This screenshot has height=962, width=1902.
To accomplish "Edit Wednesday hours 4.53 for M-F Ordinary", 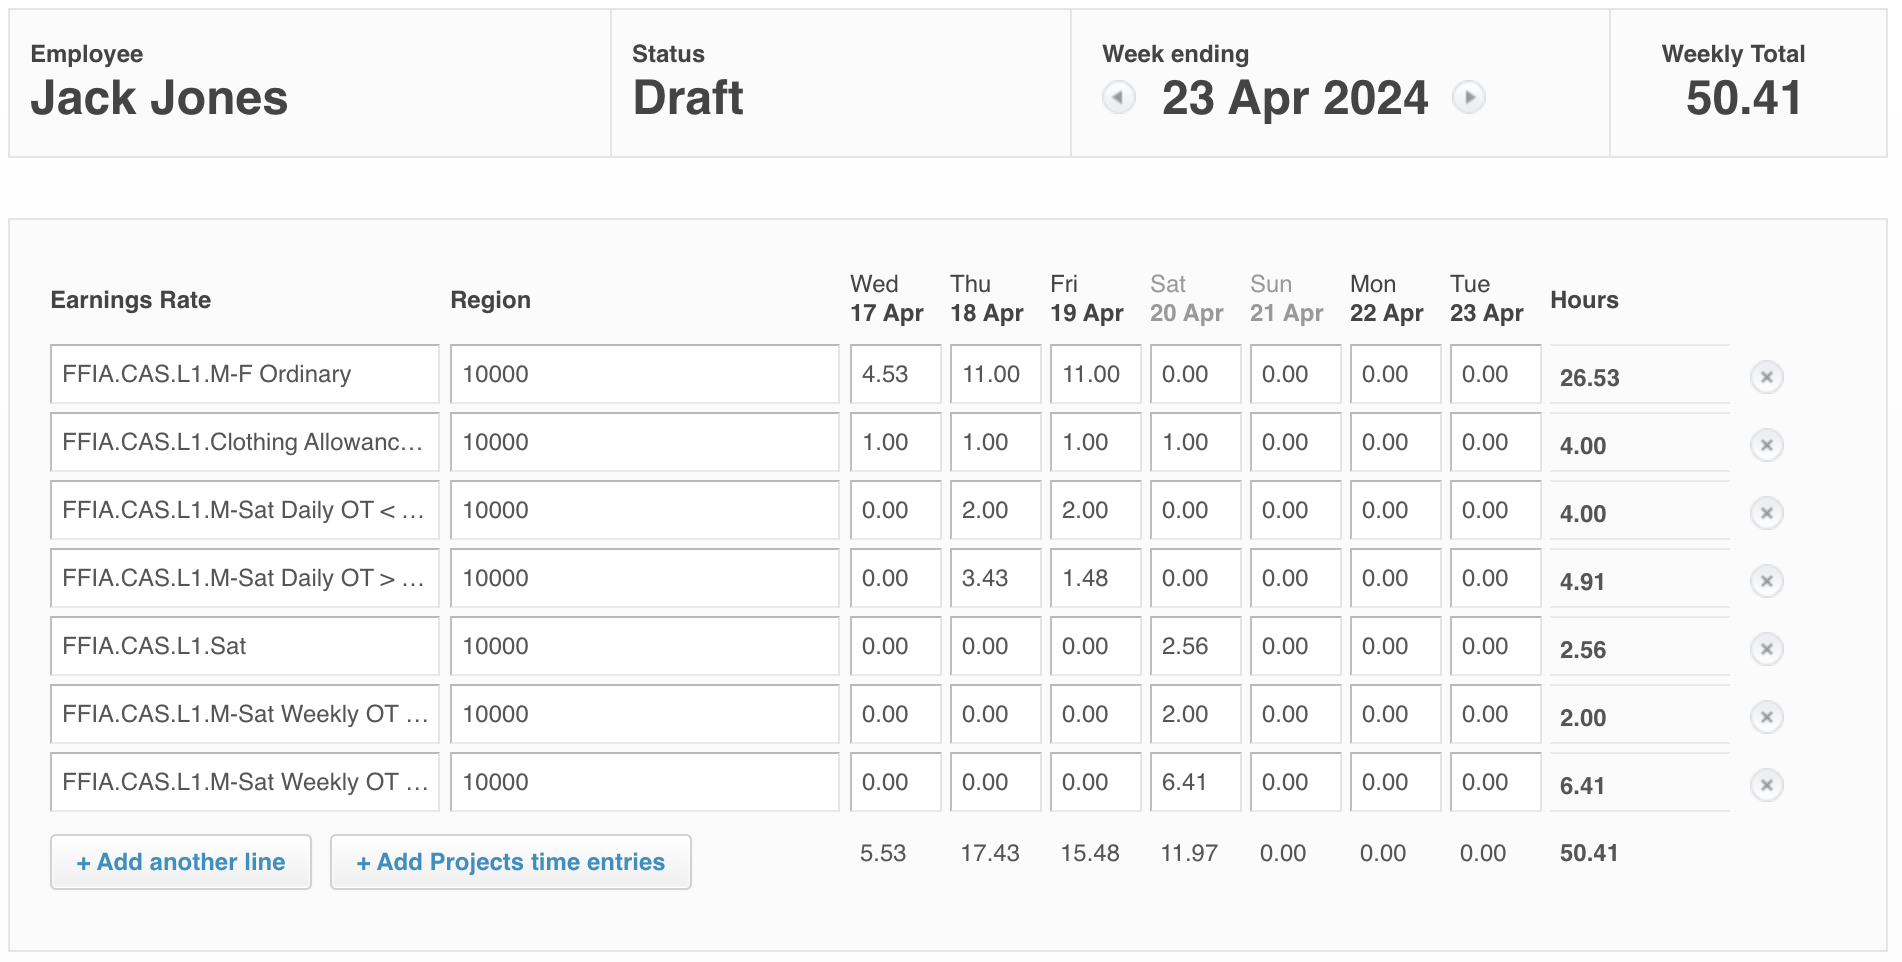I will point(896,374).
